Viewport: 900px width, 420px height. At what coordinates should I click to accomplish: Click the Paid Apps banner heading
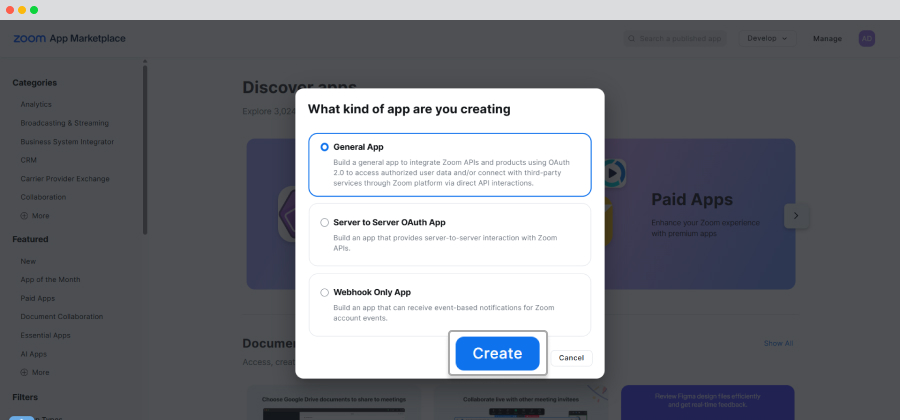tap(692, 200)
